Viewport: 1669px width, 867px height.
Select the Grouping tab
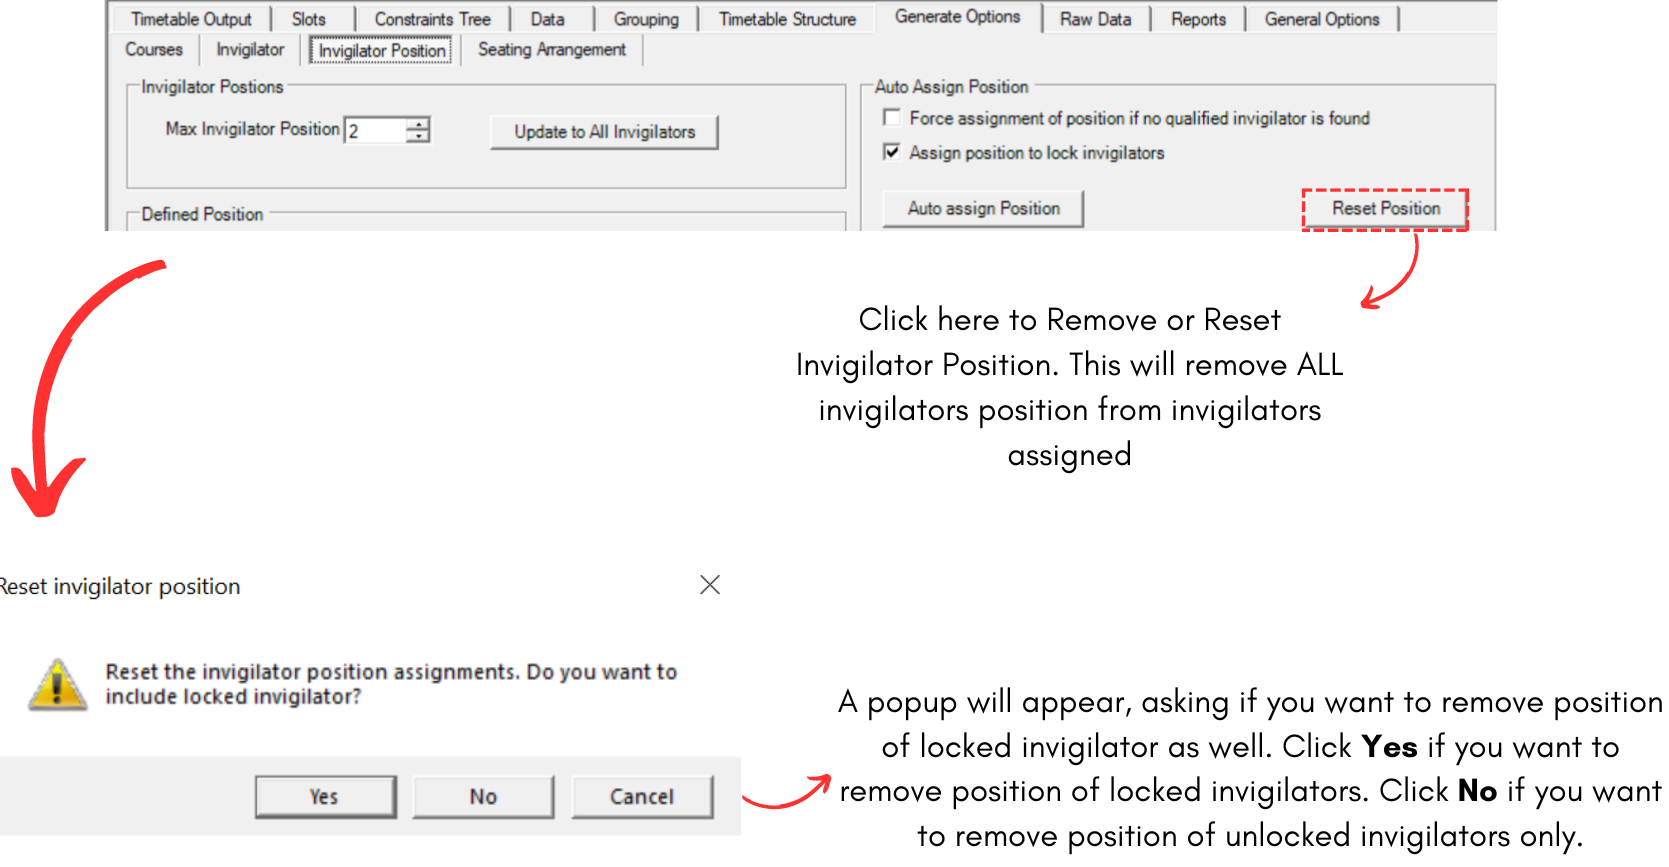pyautogui.click(x=646, y=19)
